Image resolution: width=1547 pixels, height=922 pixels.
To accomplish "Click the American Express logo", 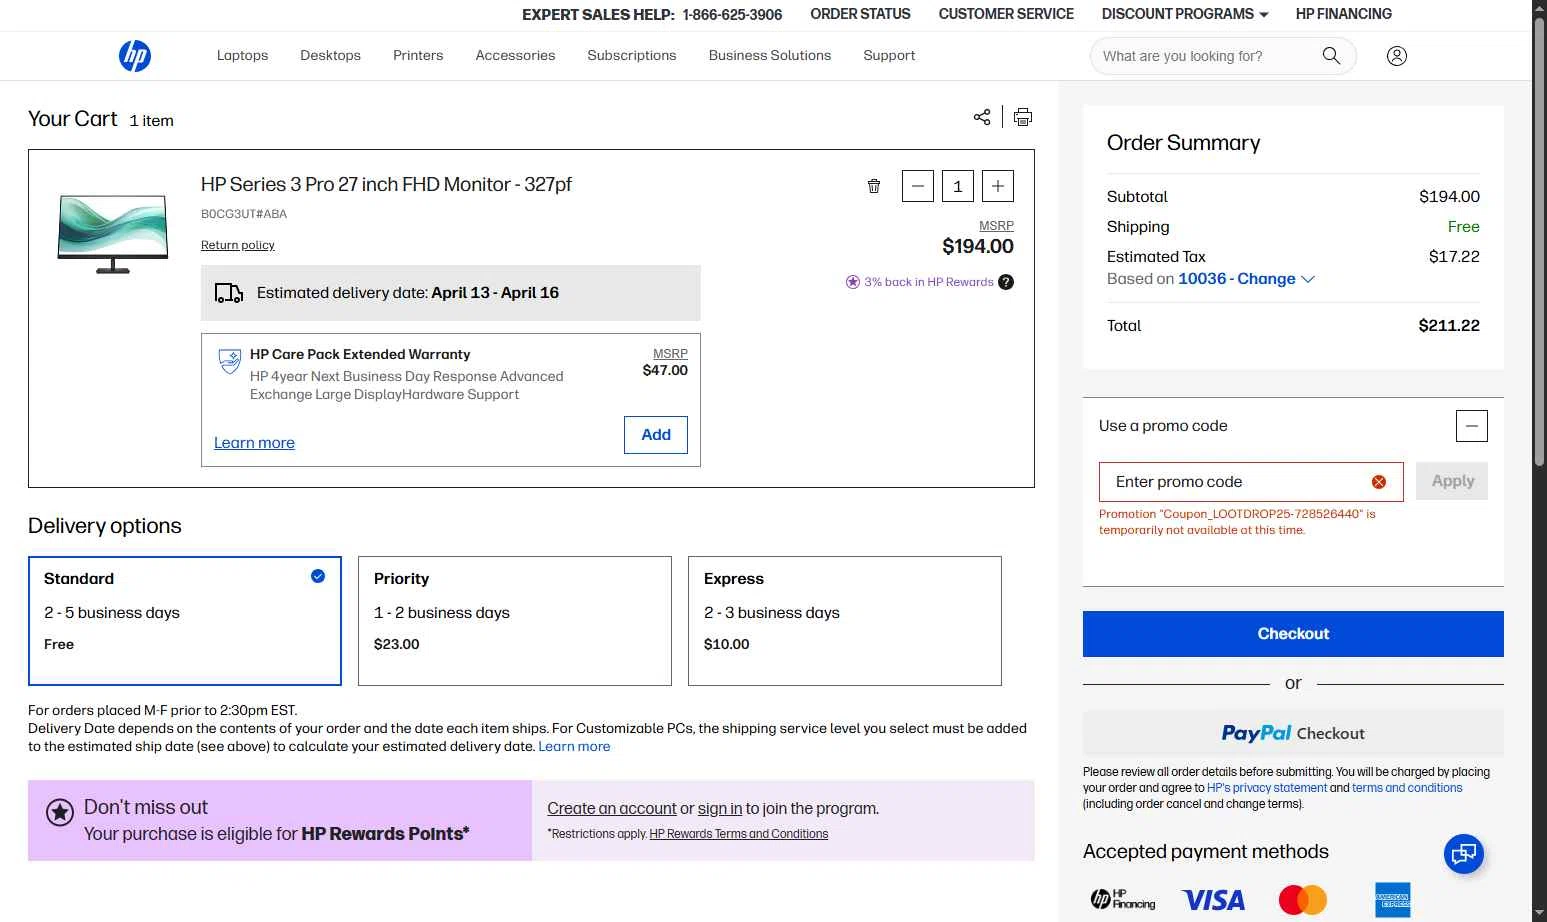I will click(x=1393, y=900).
